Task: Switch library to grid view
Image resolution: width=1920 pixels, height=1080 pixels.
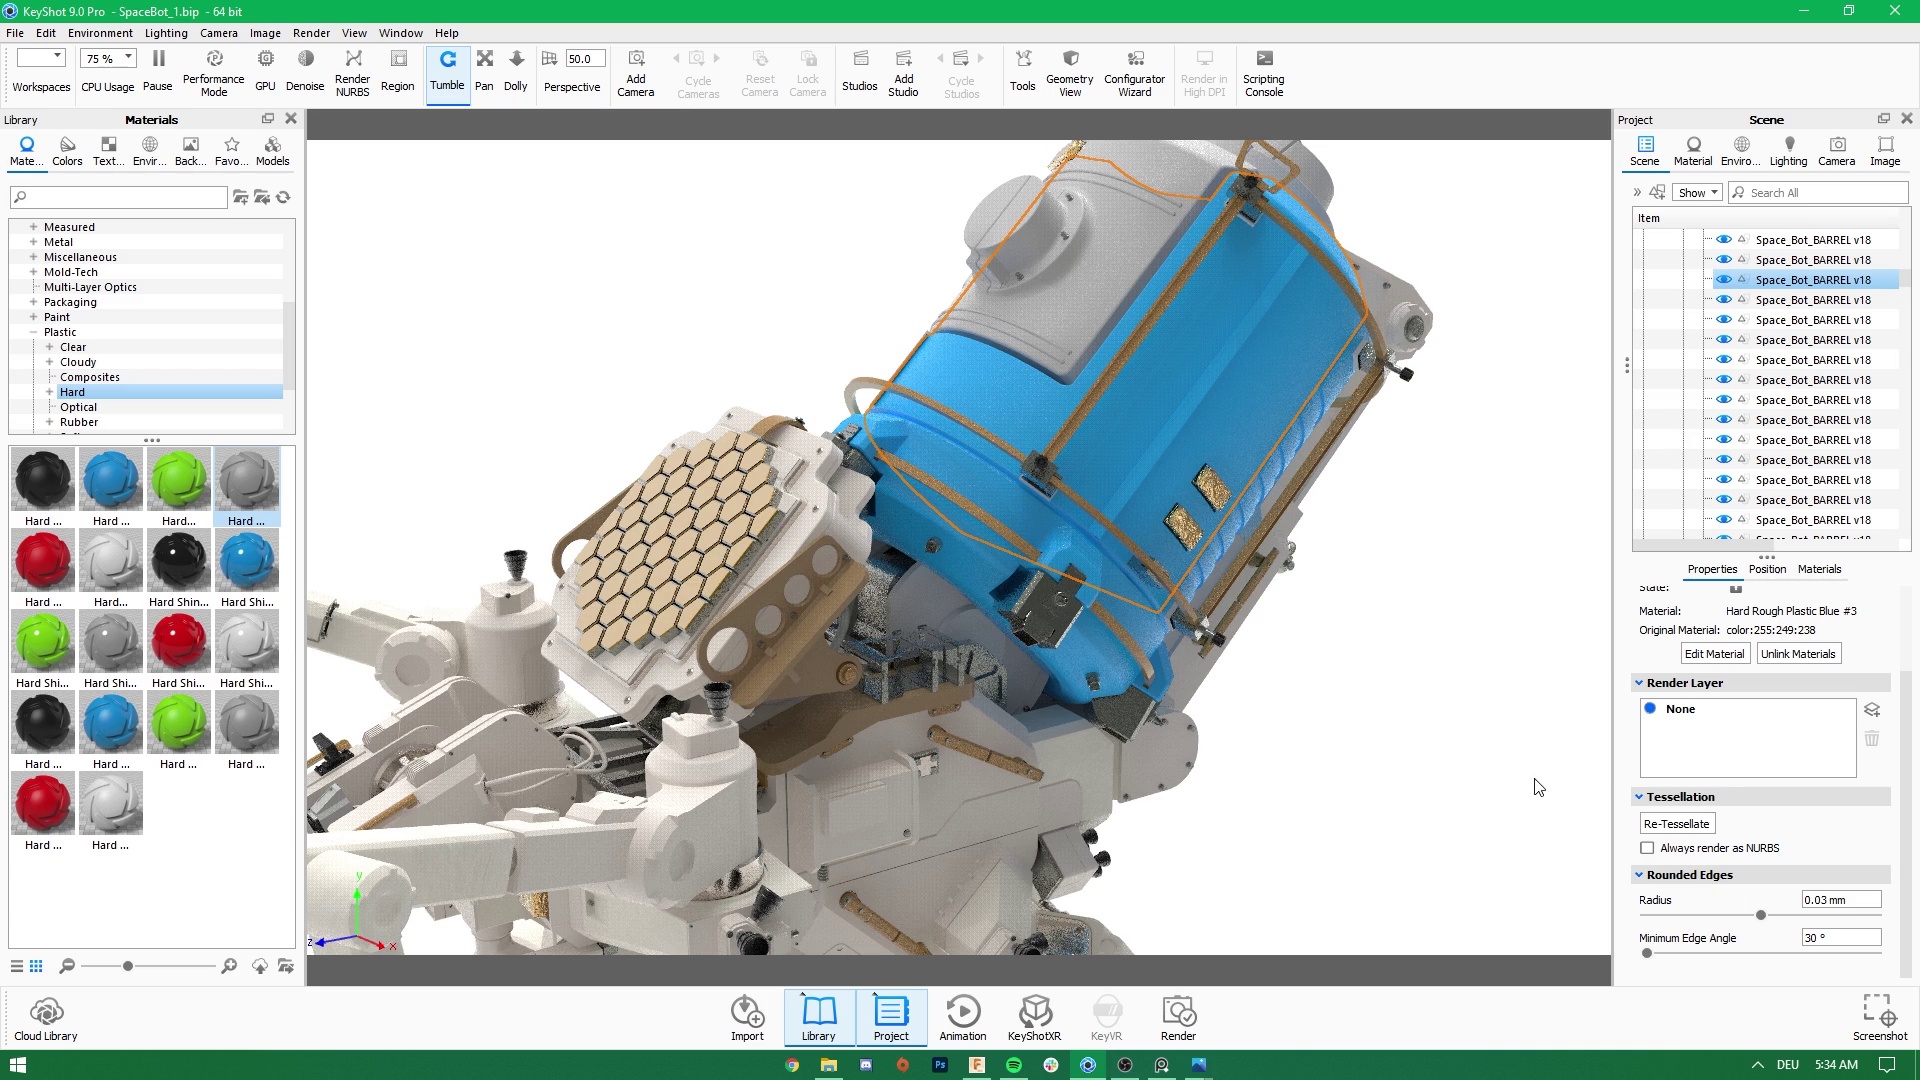Action: pos(36,966)
